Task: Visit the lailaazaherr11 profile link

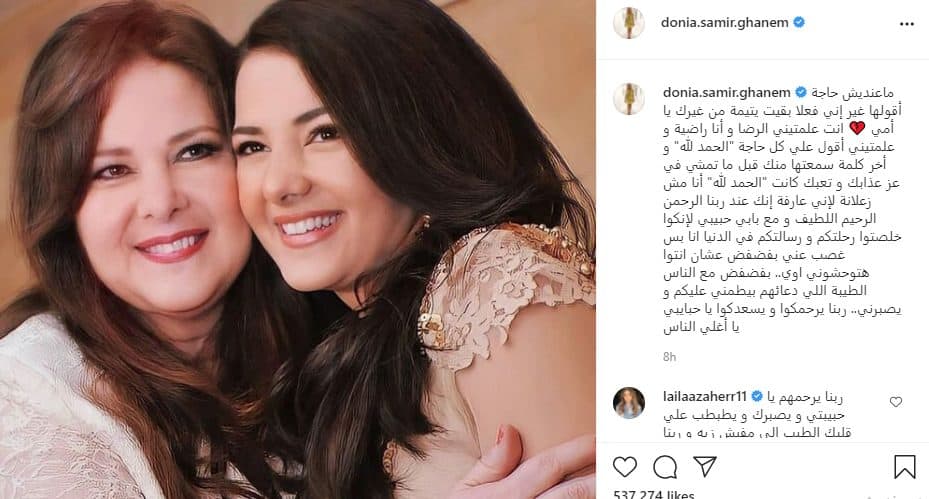Action: [705, 396]
